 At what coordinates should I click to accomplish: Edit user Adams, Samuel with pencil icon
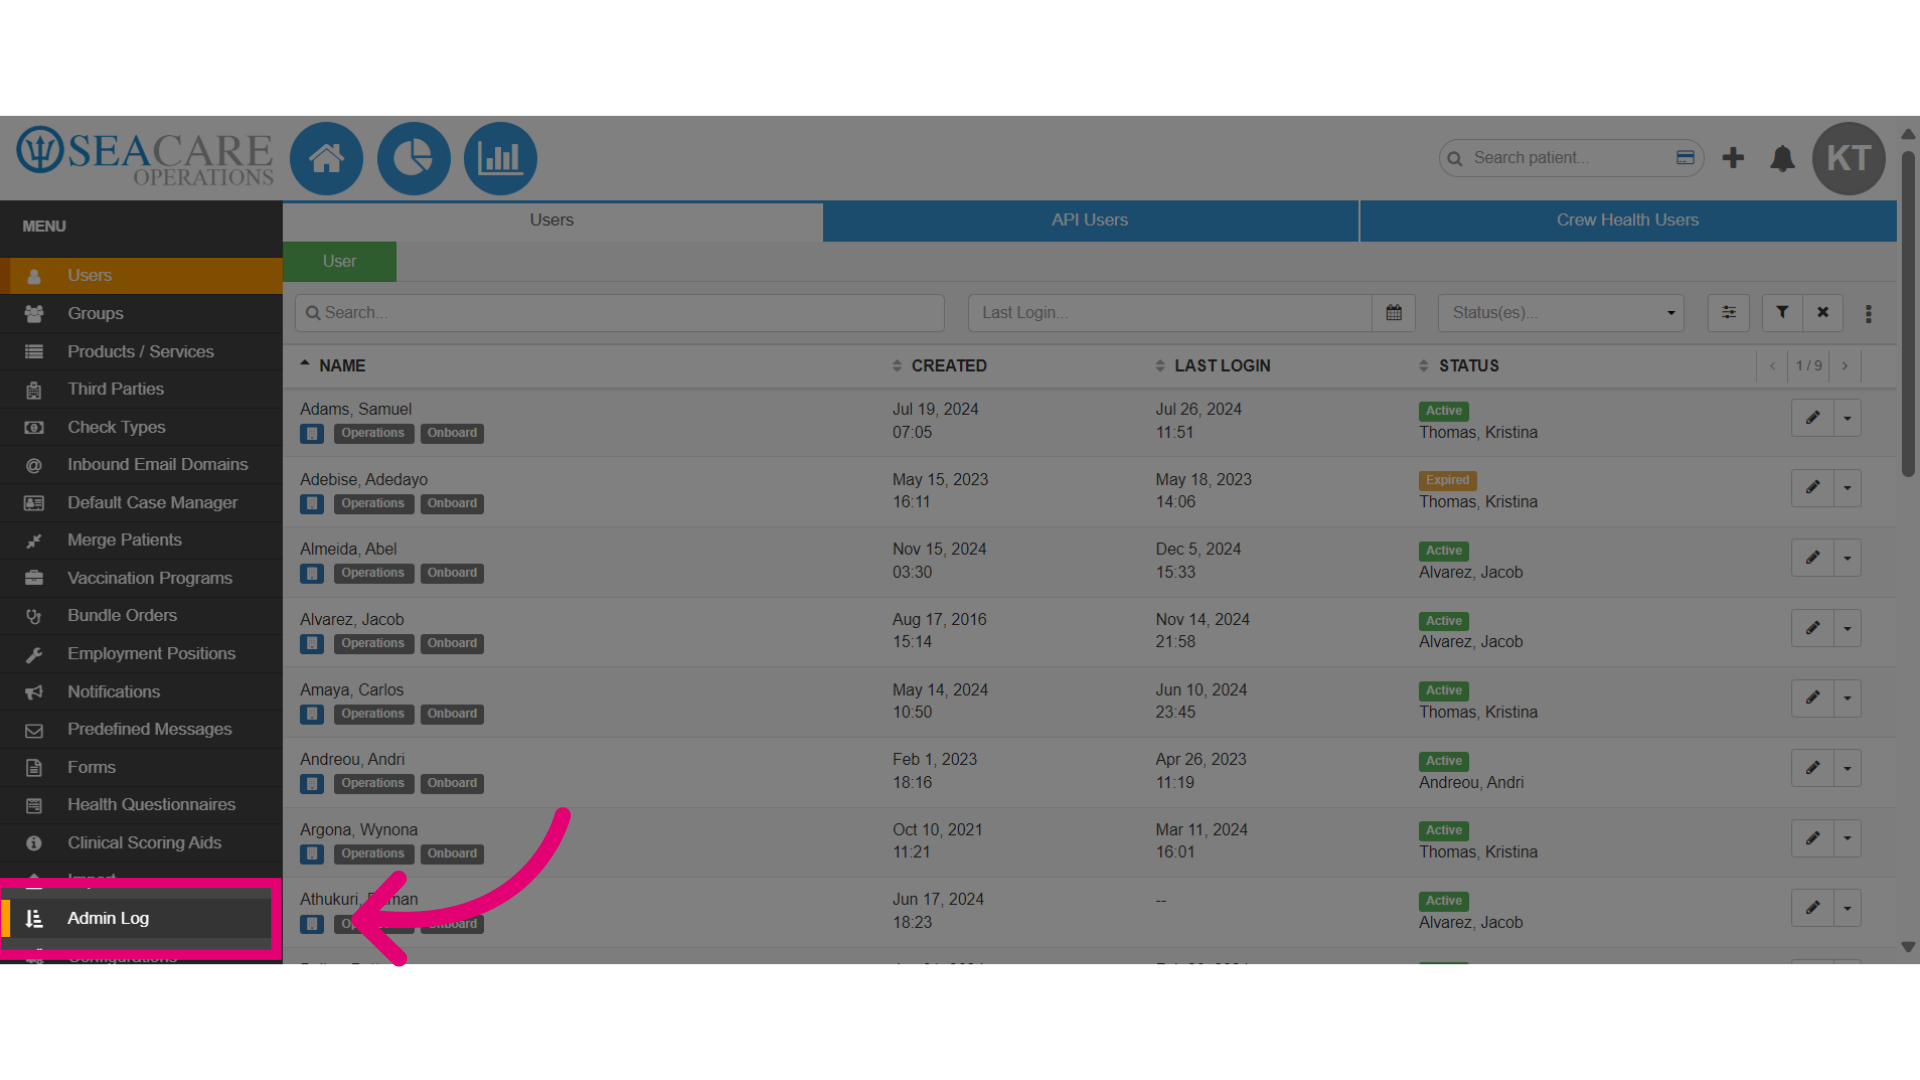(1812, 418)
